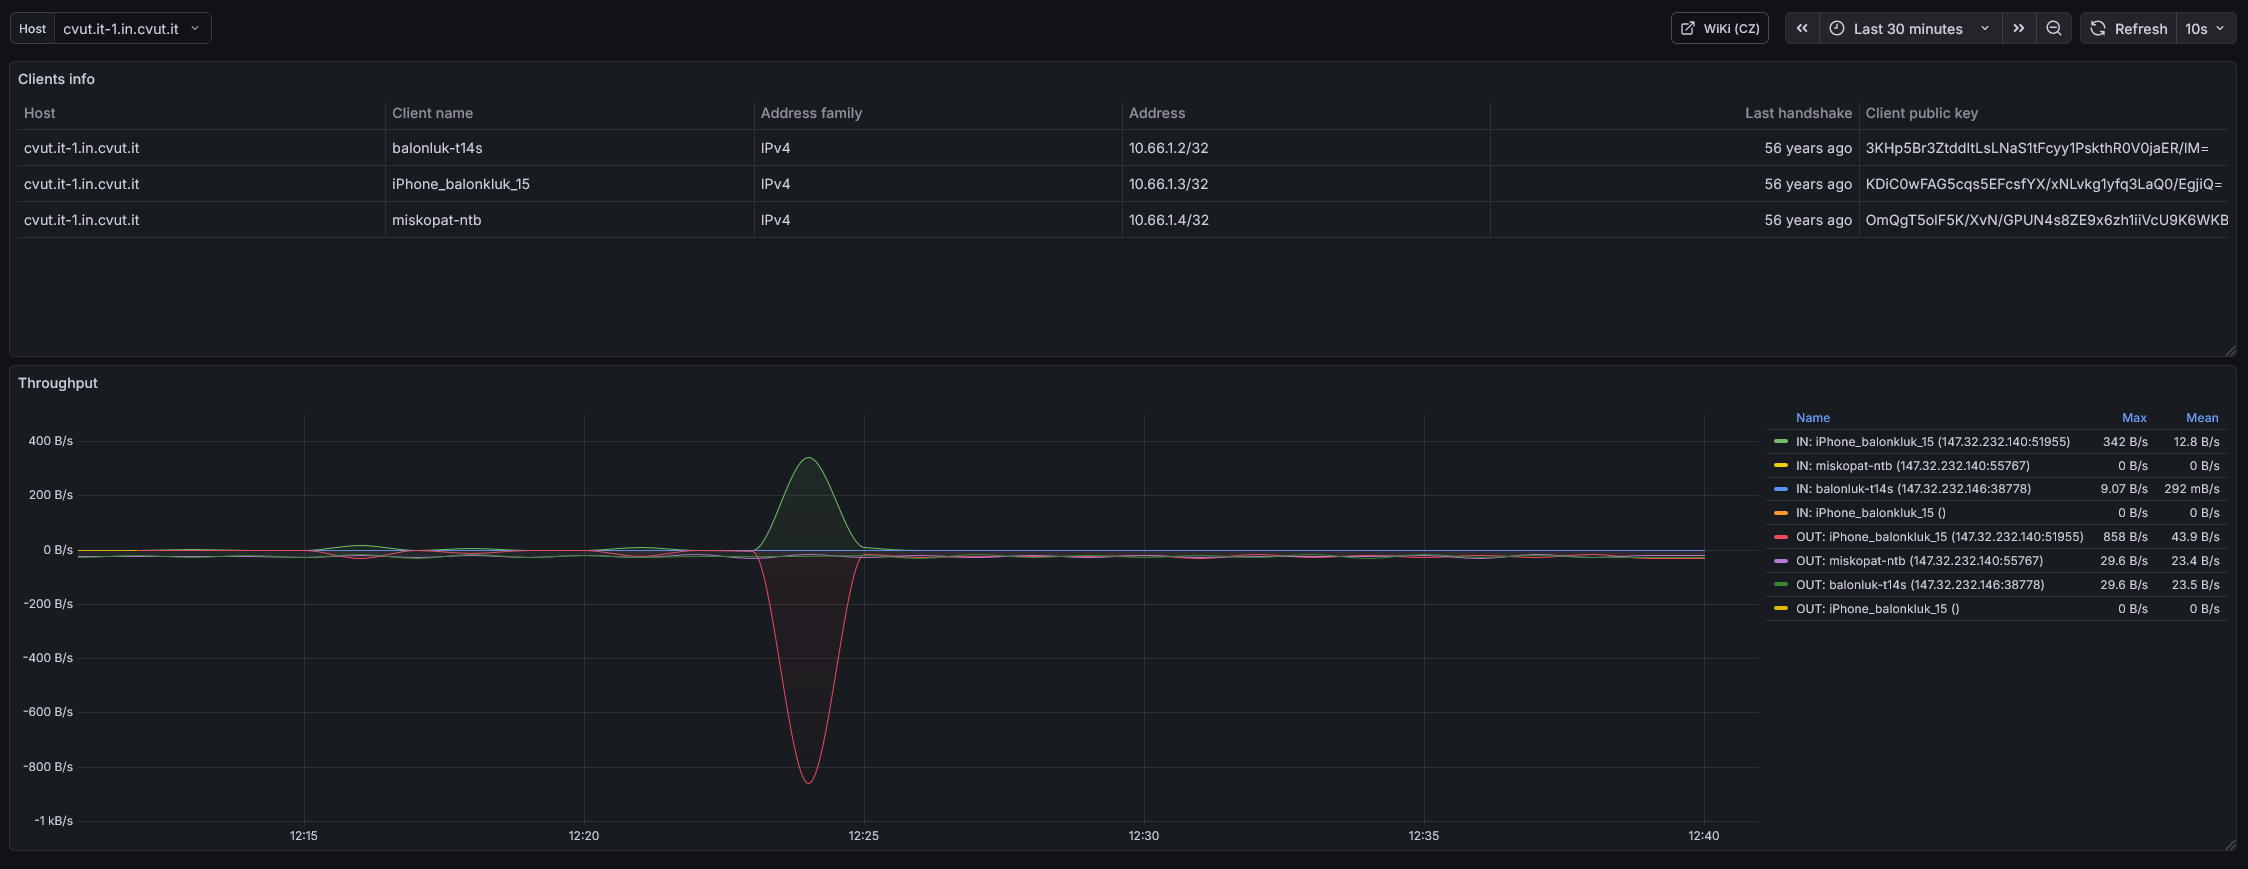Screen dimensions: 2248x869
Task: Open the WiKi (CZ) external link
Action: [1720, 28]
